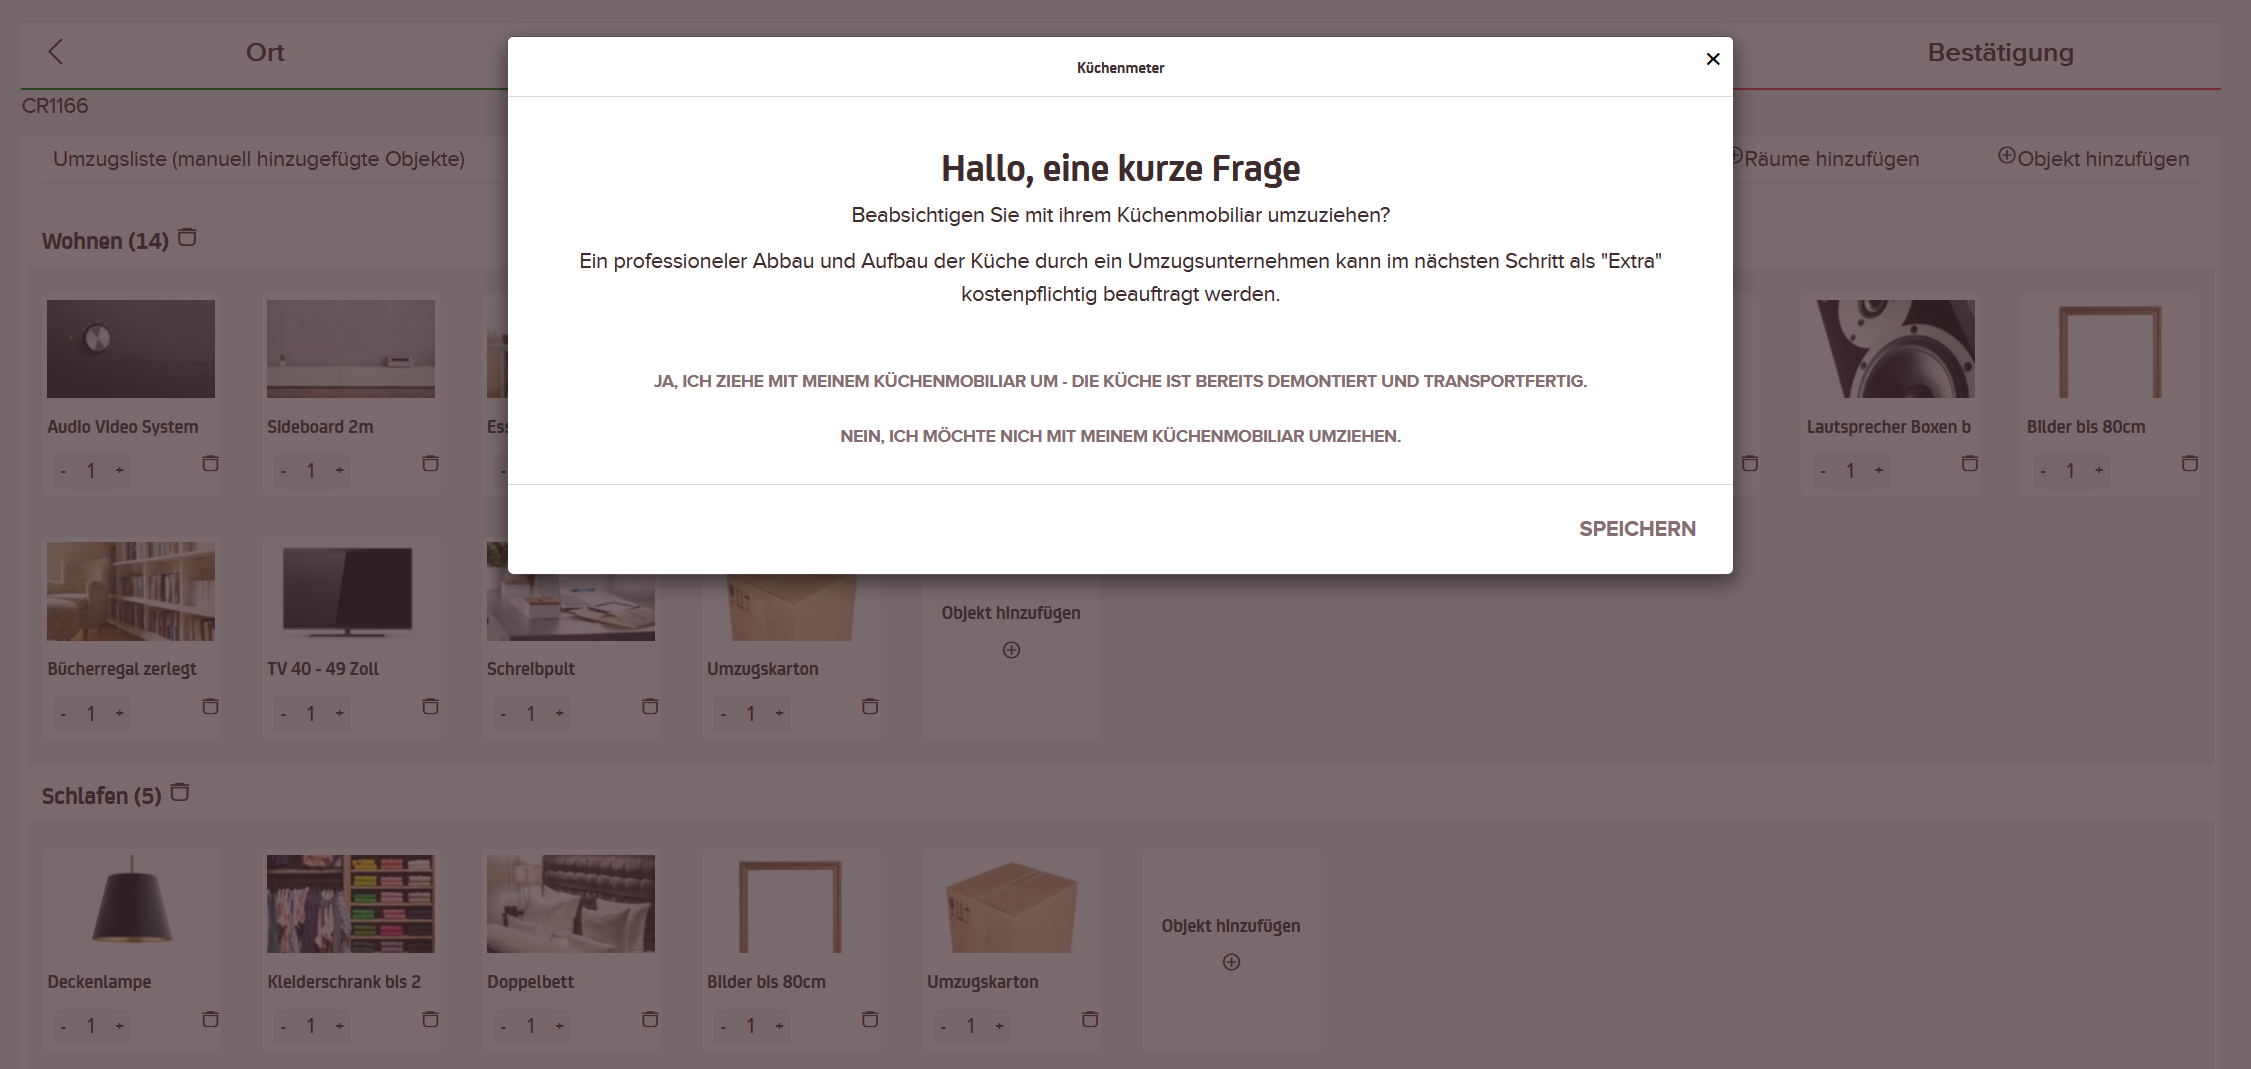Viewport: 2251px width, 1069px height.
Task: Remove Sideboard 2m with trash icon
Action: [430, 463]
